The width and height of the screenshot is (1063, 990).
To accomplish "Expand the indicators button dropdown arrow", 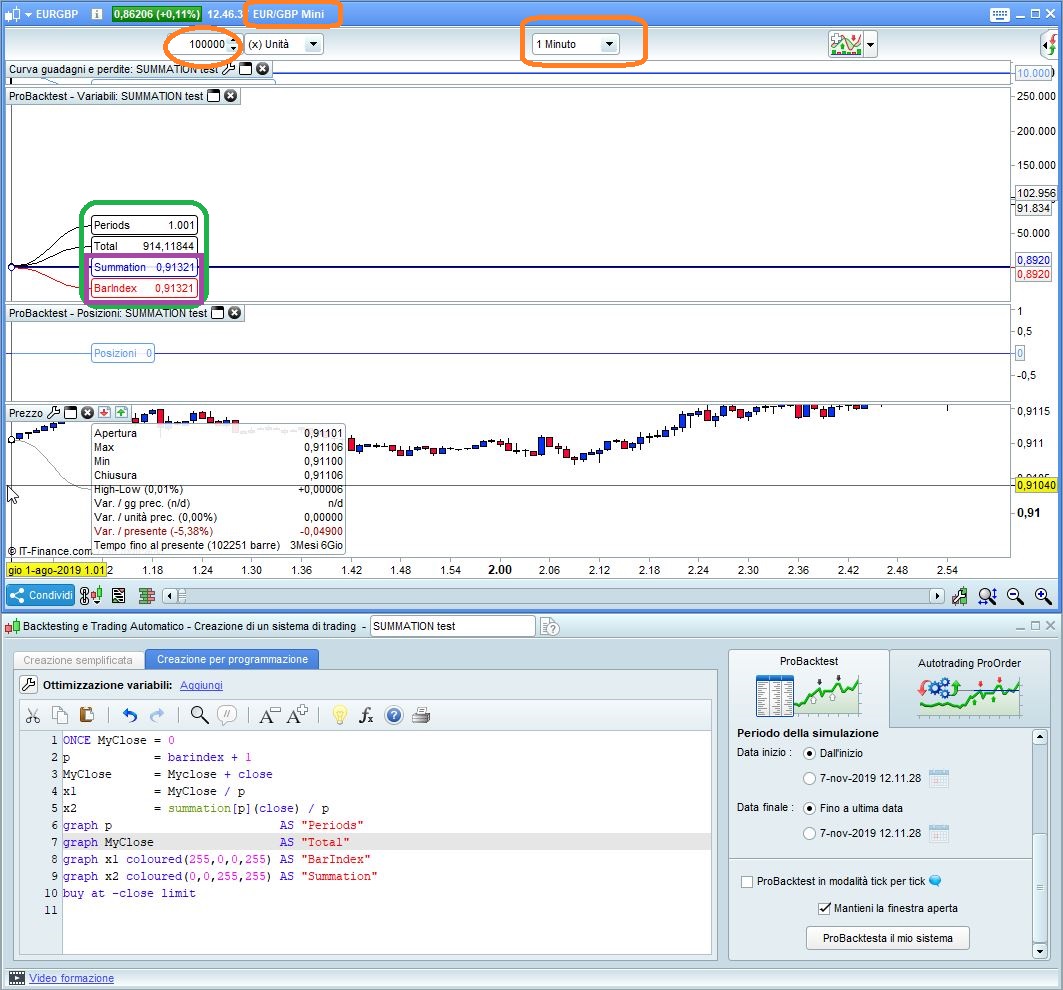I will [x=870, y=45].
